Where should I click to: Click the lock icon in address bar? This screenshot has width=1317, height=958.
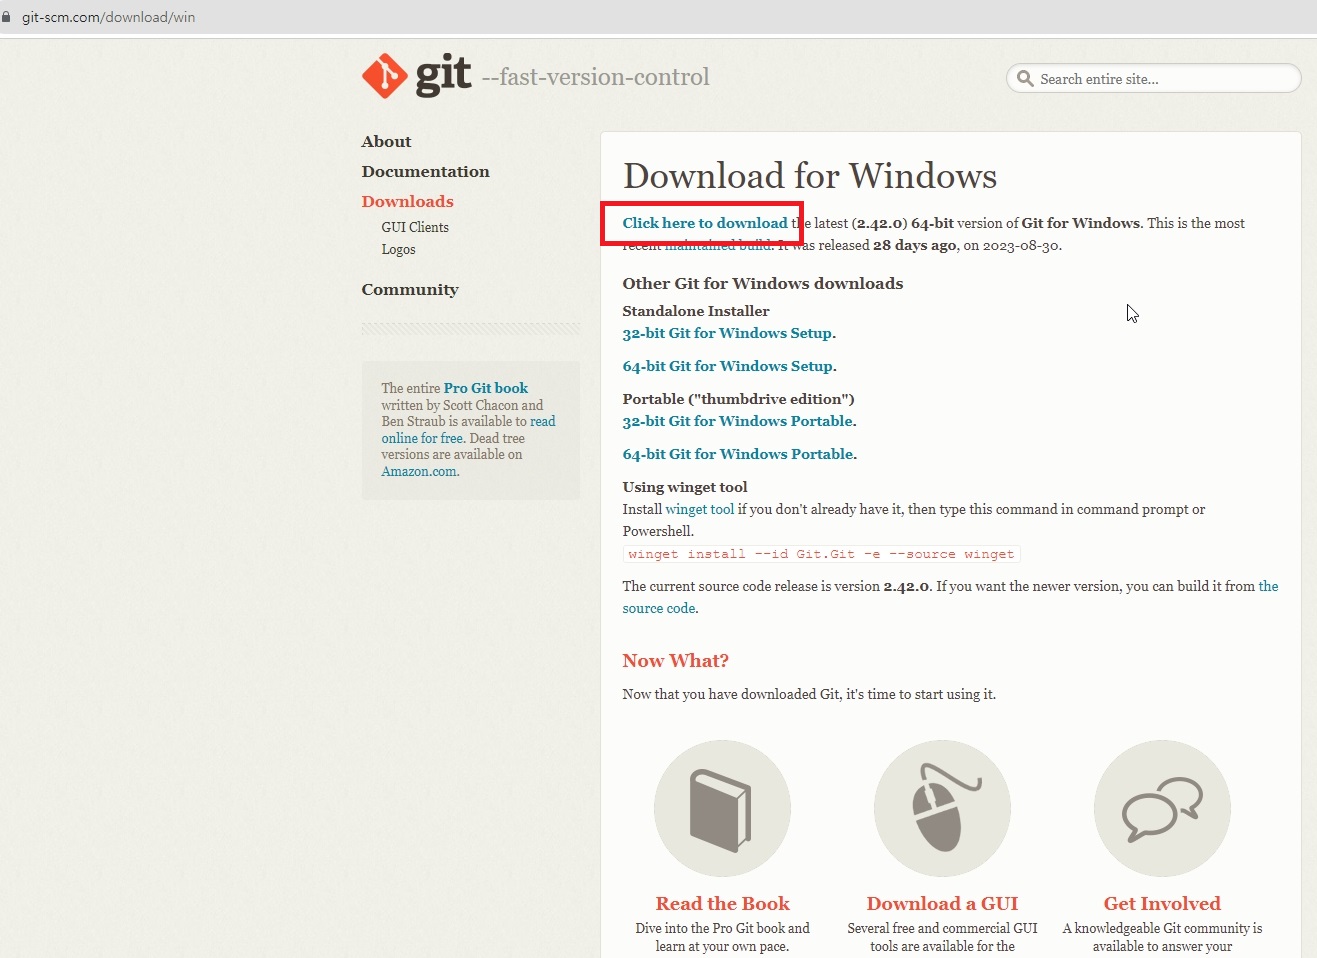[x=6, y=17]
